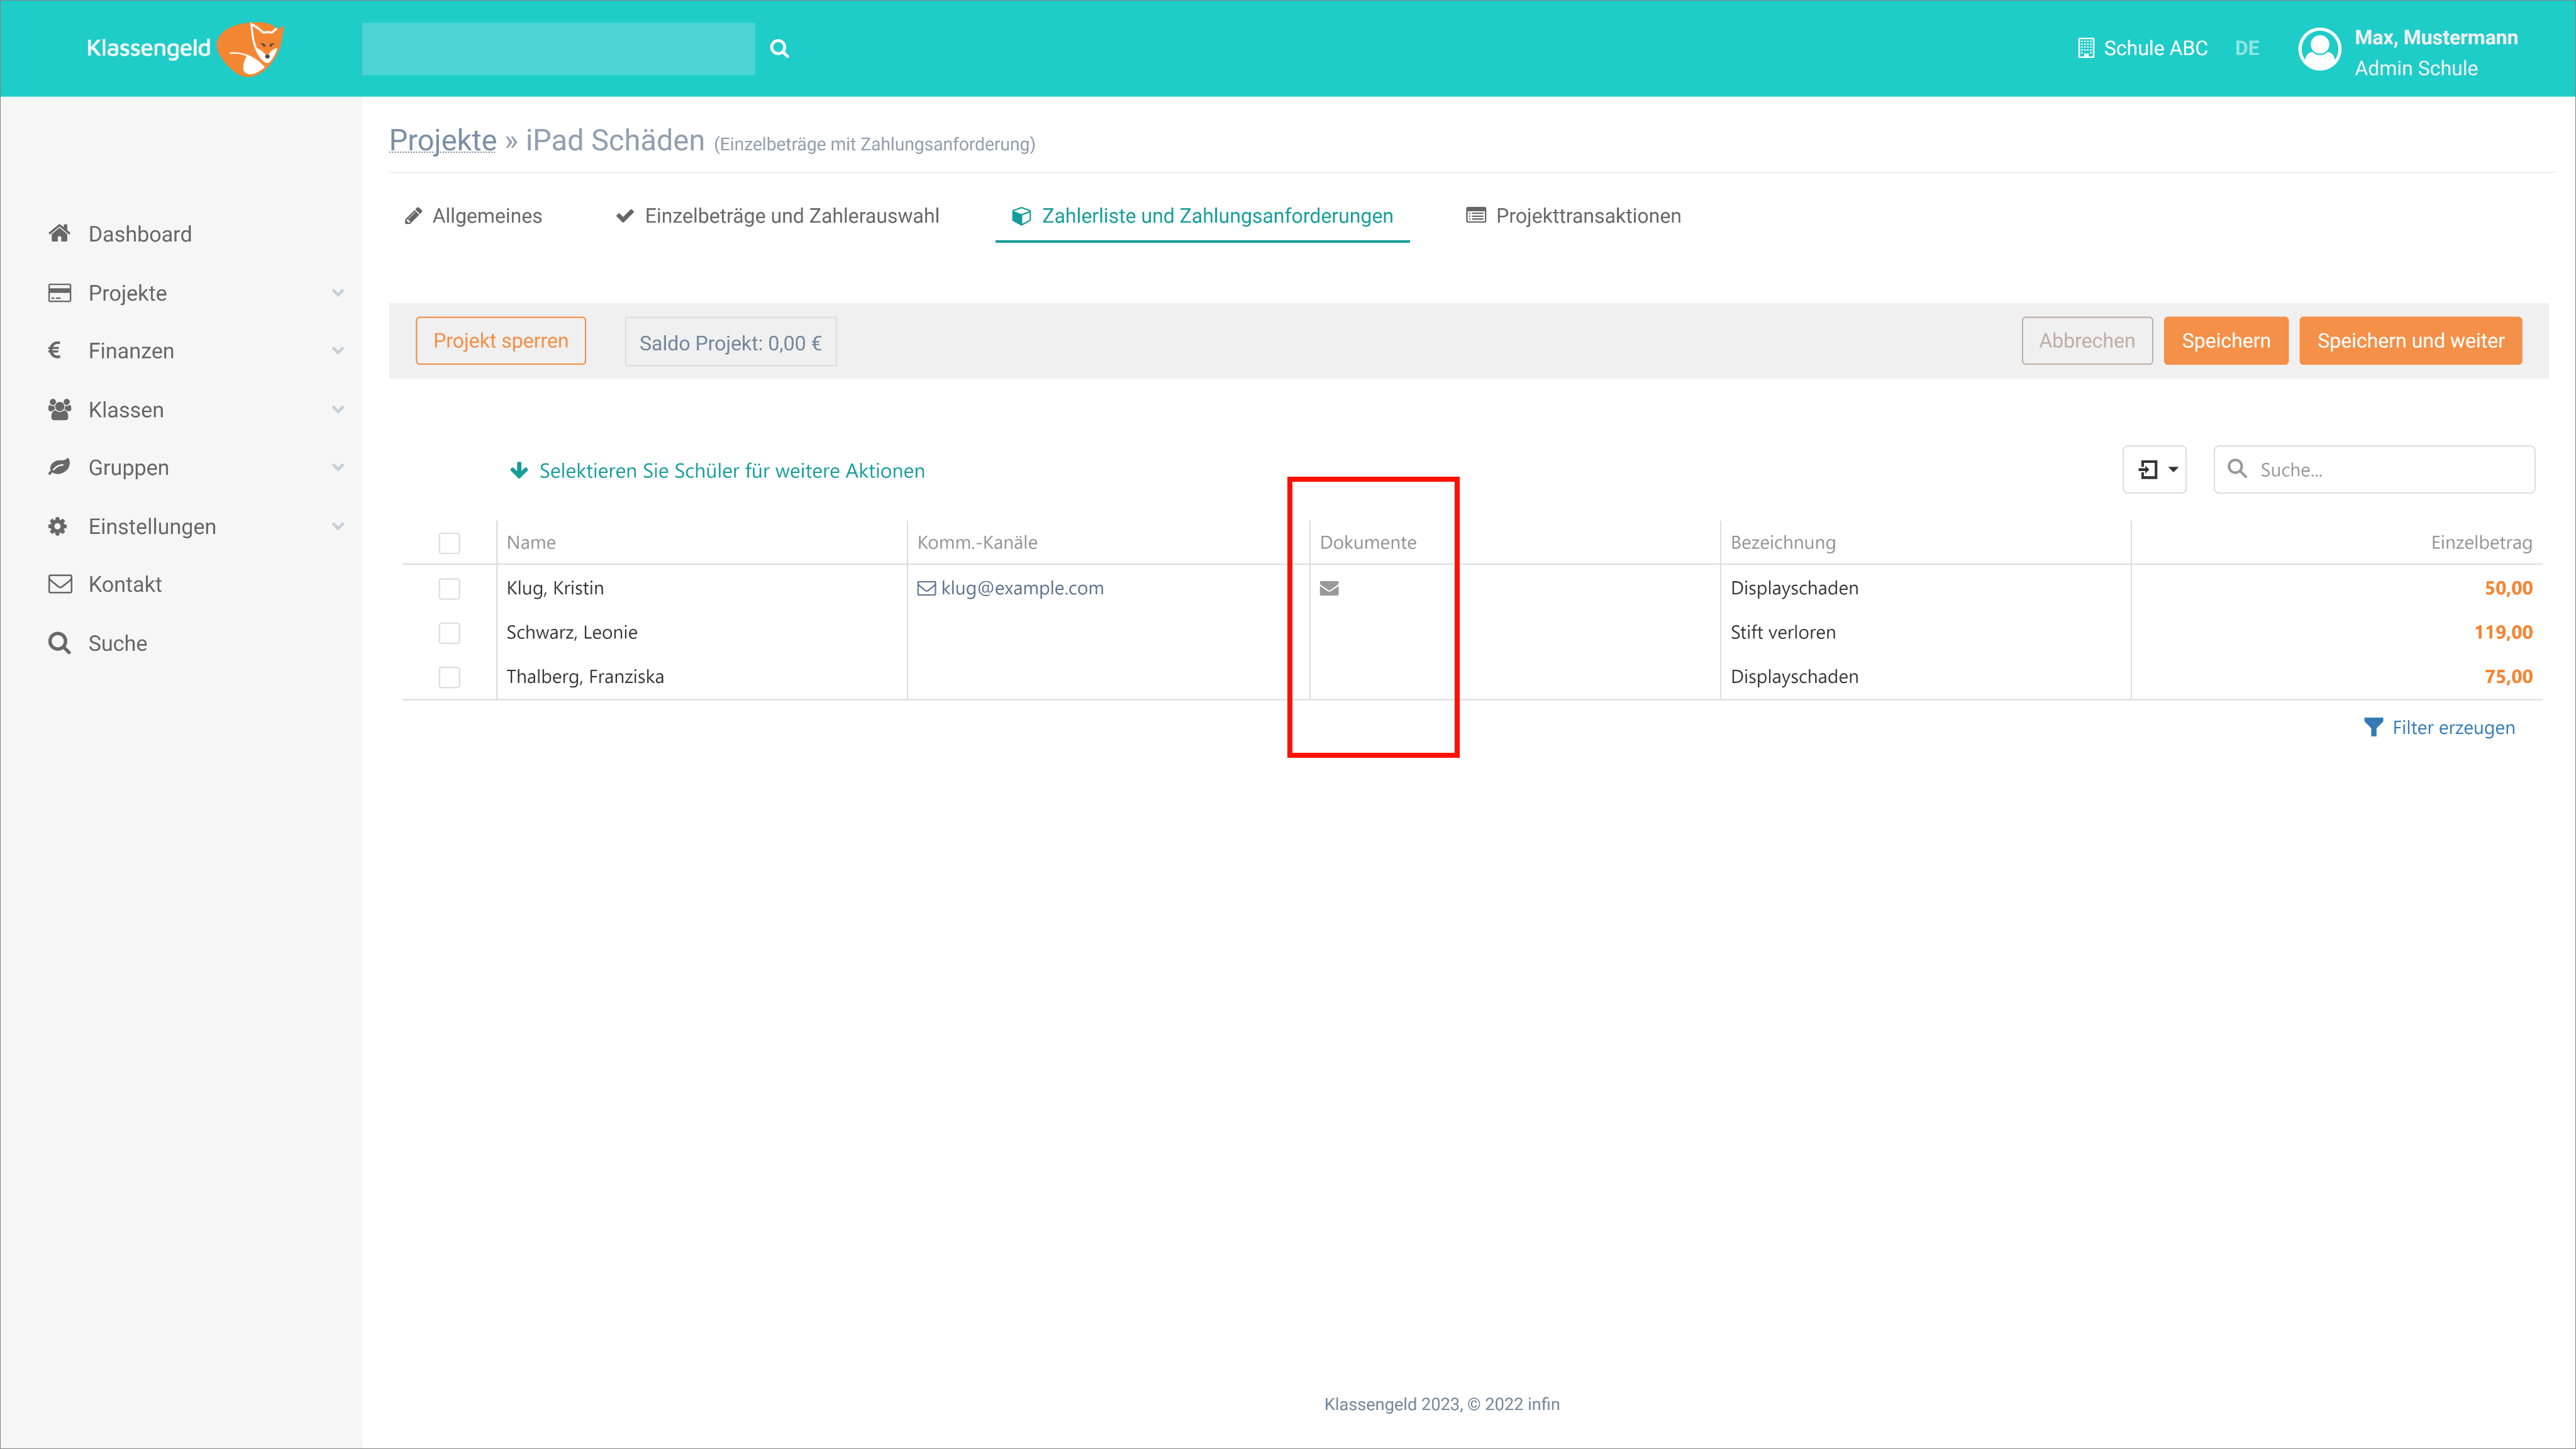This screenshot has width=2576, height=1449.
Task: Open the Projekttransaktionen tab
Action: (1573, 216)
